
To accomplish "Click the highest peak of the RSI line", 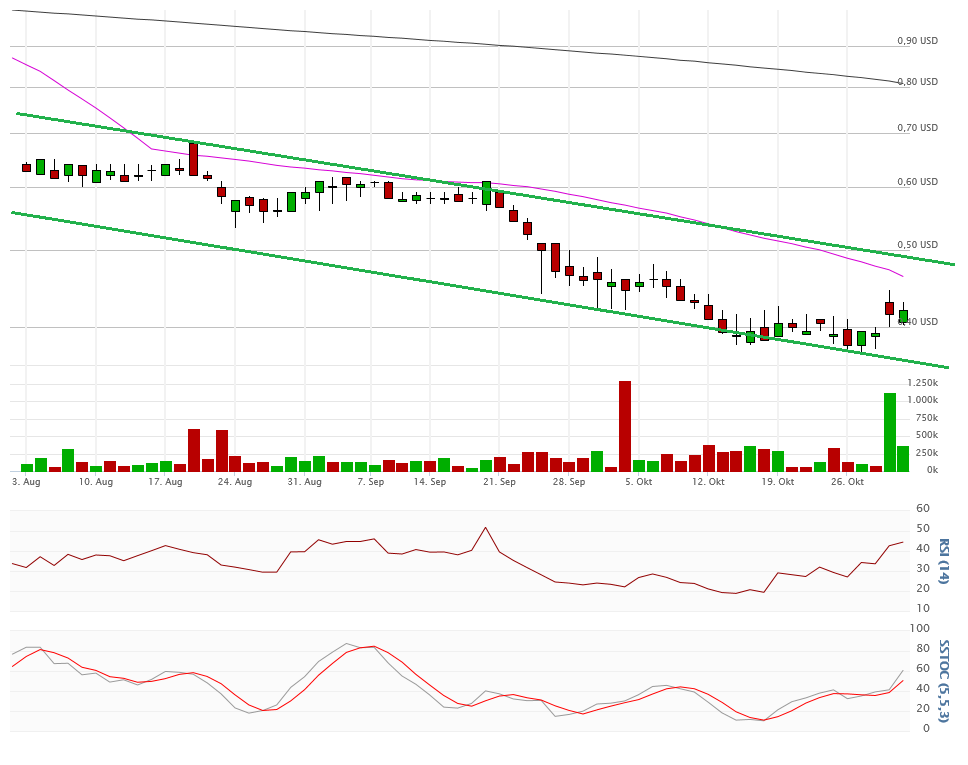I will (x=485, y=528).
